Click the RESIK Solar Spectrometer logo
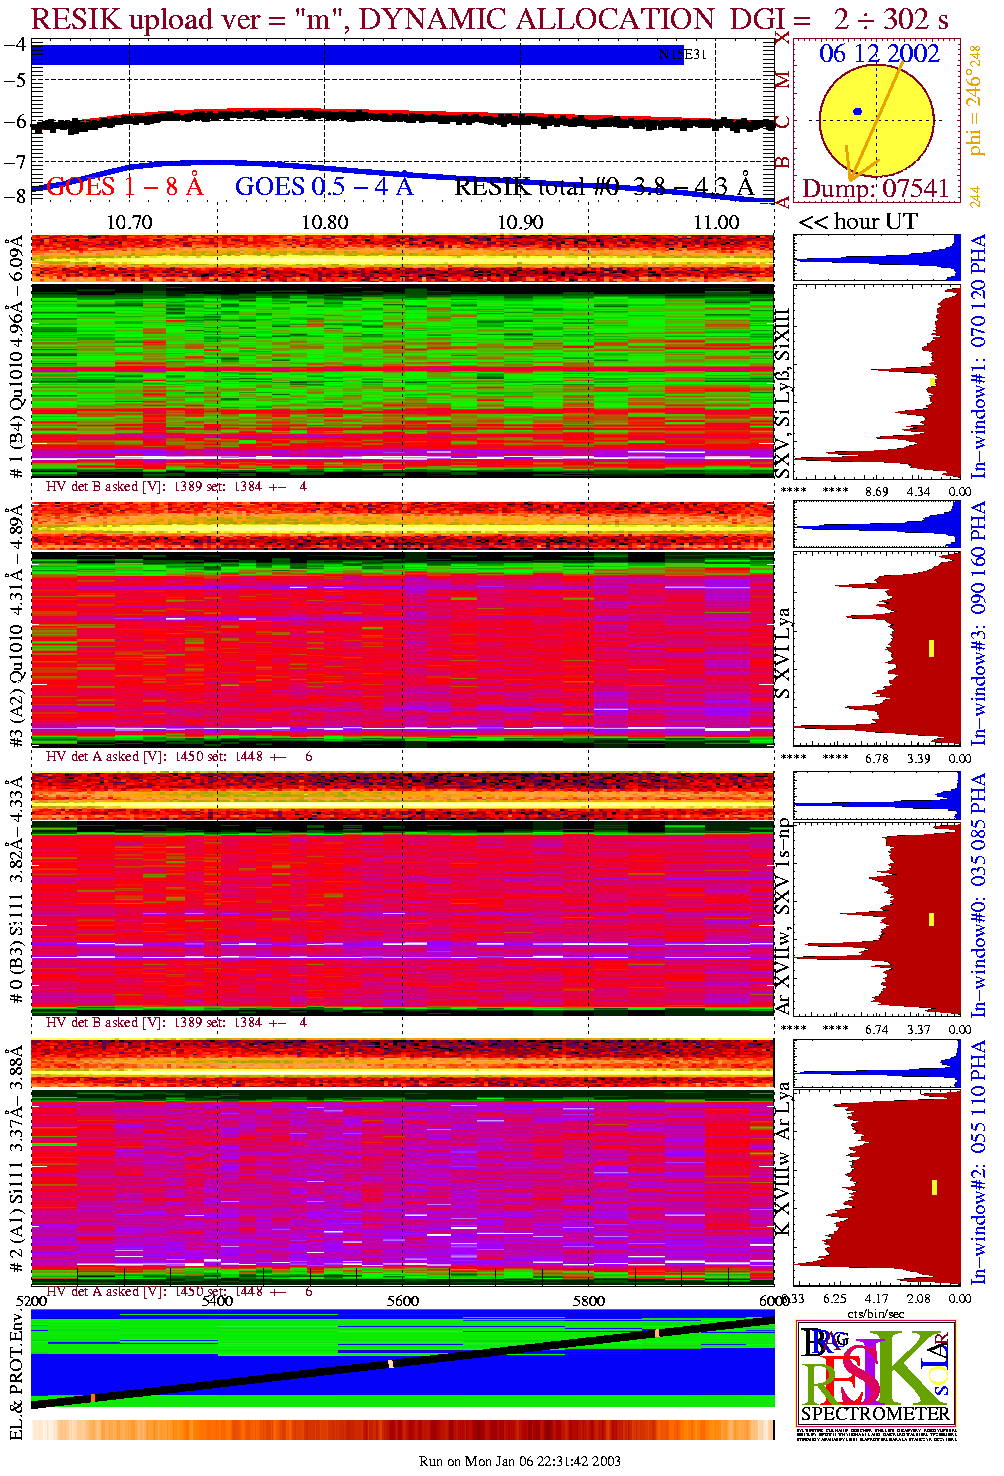The image size is (1004, 1476). (875, 1372)
